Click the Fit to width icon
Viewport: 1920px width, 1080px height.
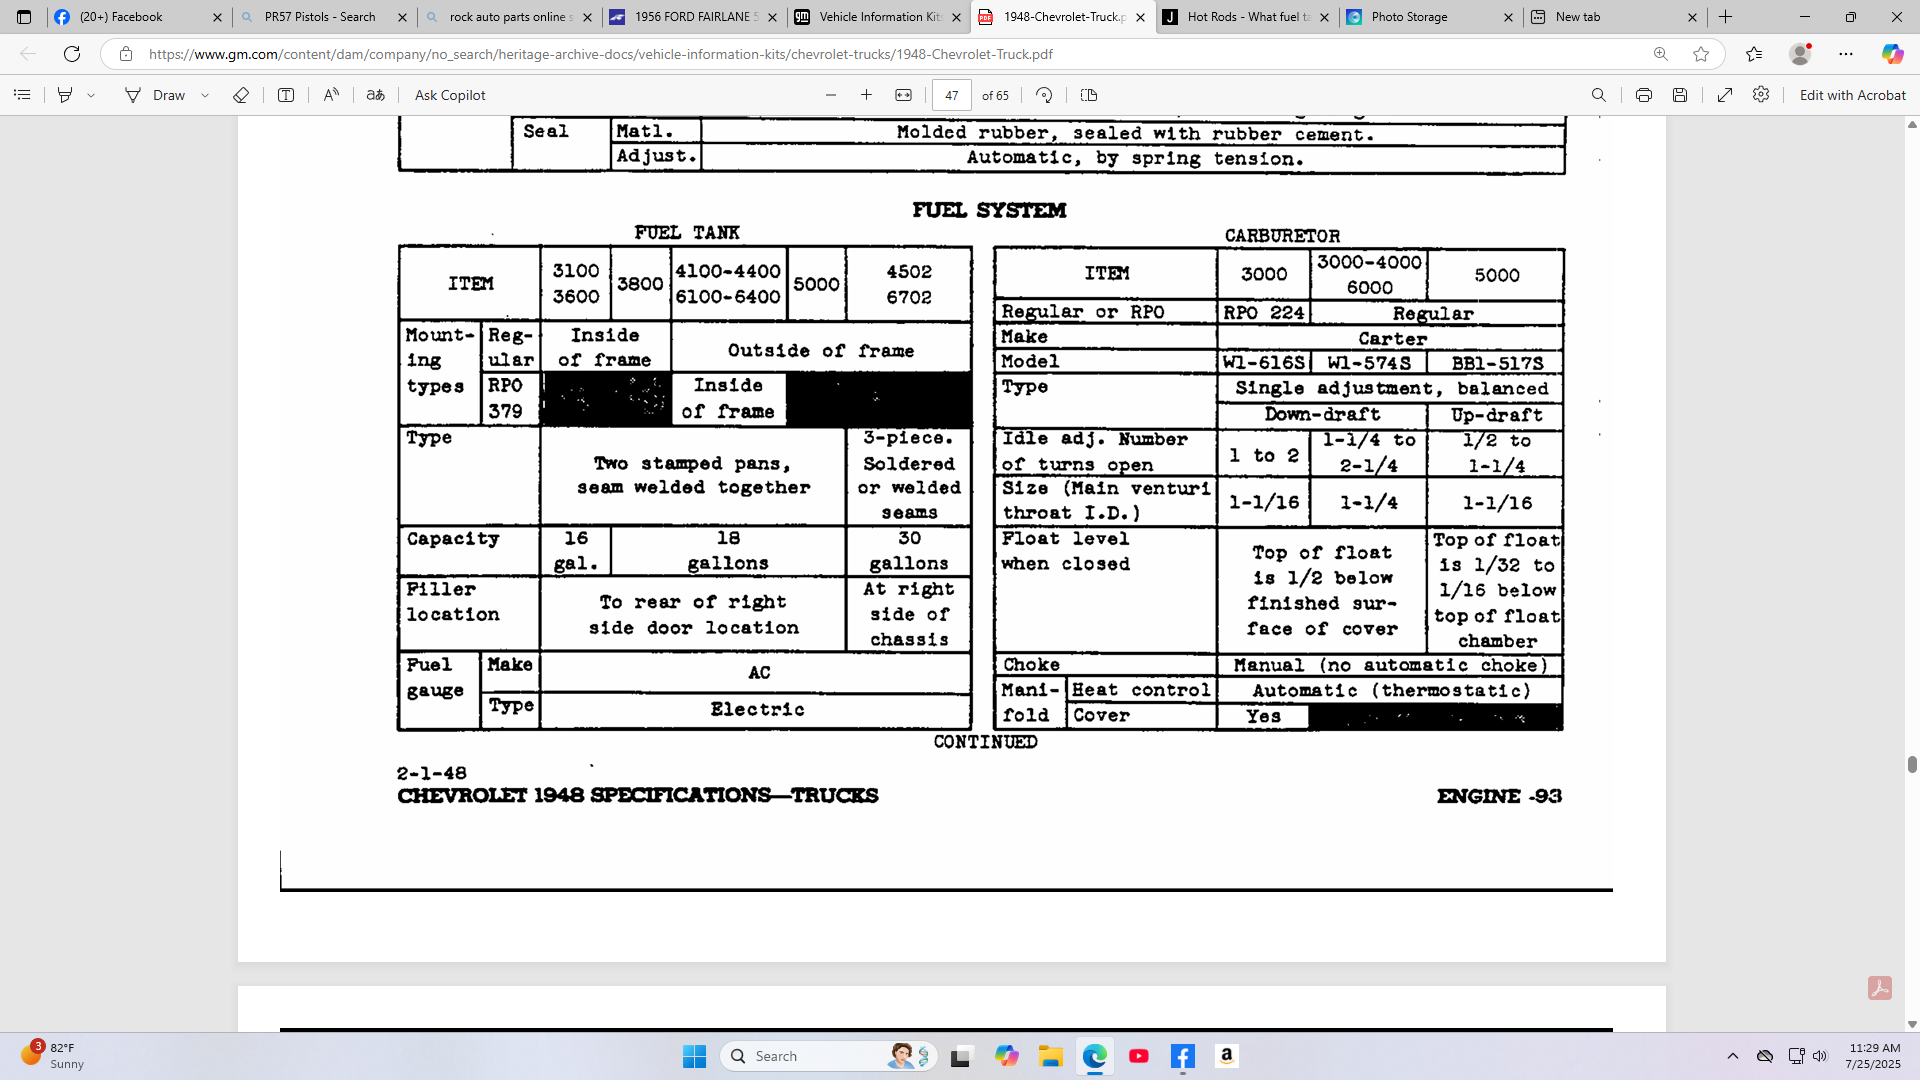904,95
